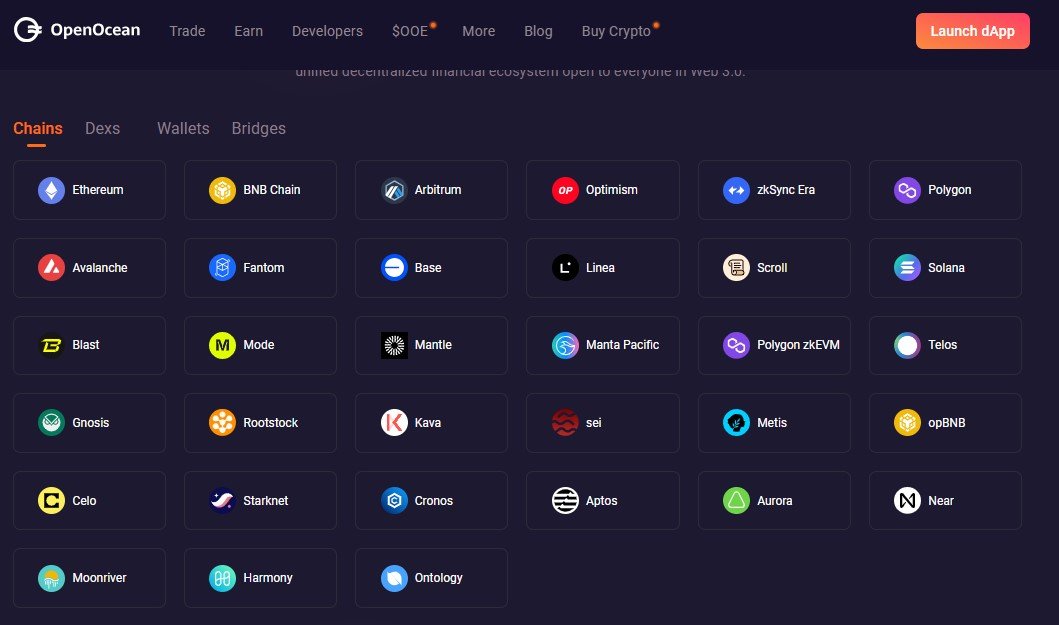The image size is (1059, 625).
Task: Click the opBNB chain icon
Action: [907, 423]
